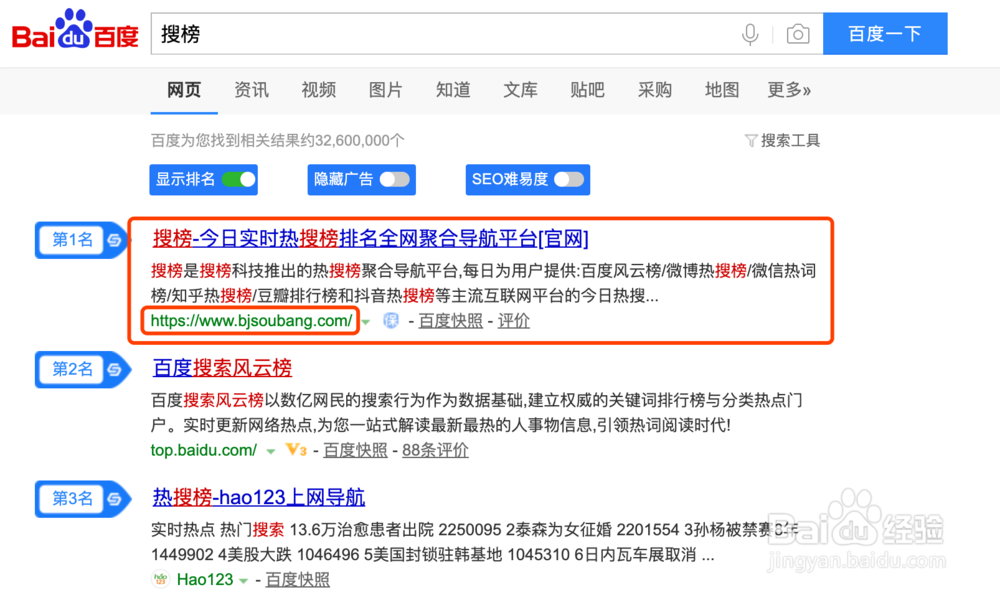
Task: Open 百度搜索风云榜 result title
Action: coord(222,368)
